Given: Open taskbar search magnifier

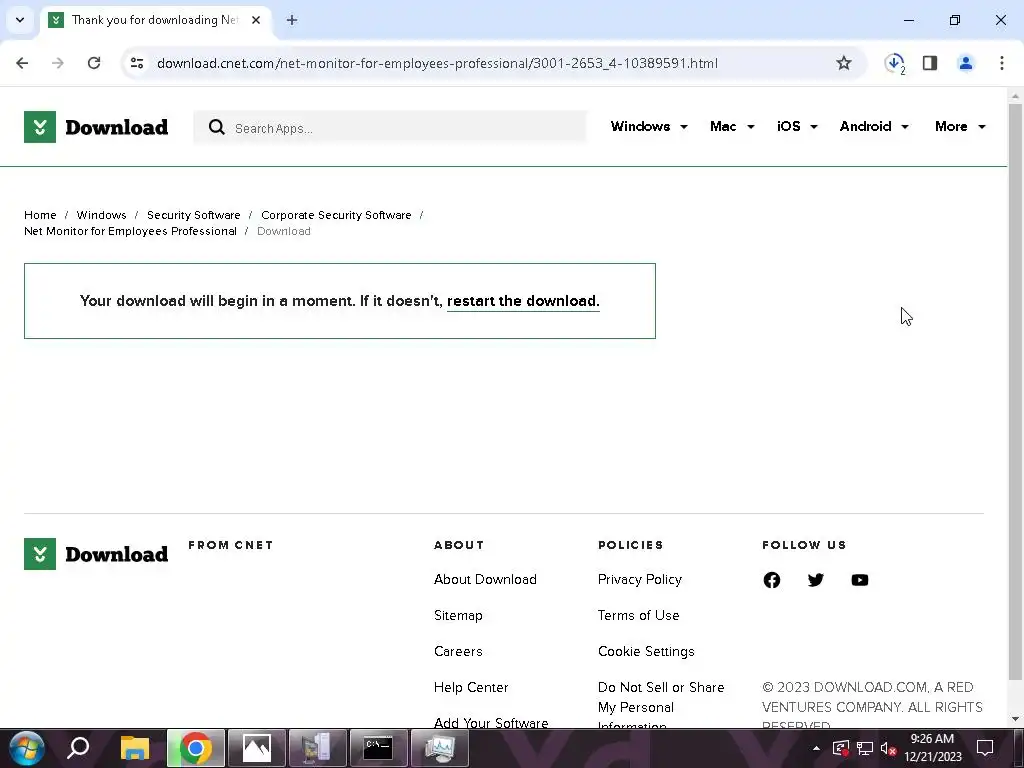Looking at the screenshot, I should coord(78,748).
